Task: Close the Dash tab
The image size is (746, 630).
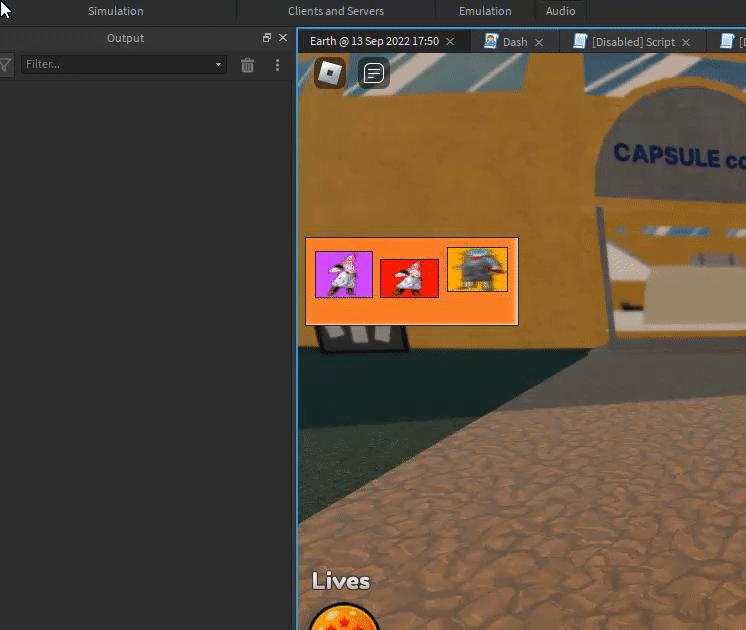Action: [539, 42]
